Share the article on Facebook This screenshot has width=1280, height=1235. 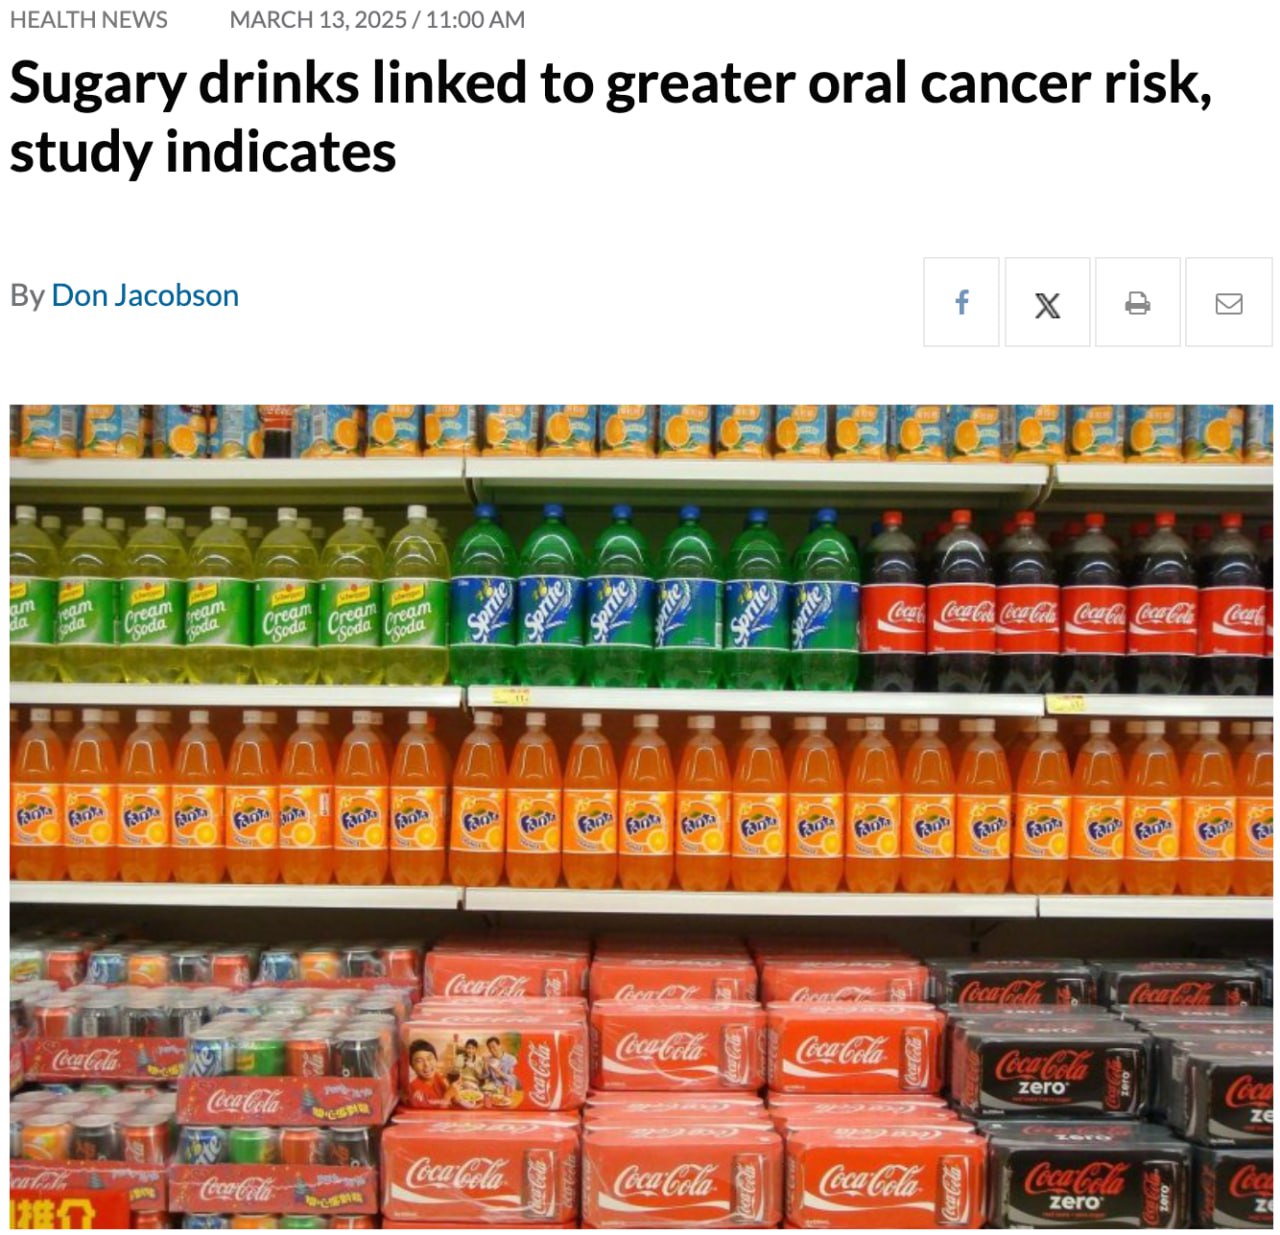pos(961,302)
